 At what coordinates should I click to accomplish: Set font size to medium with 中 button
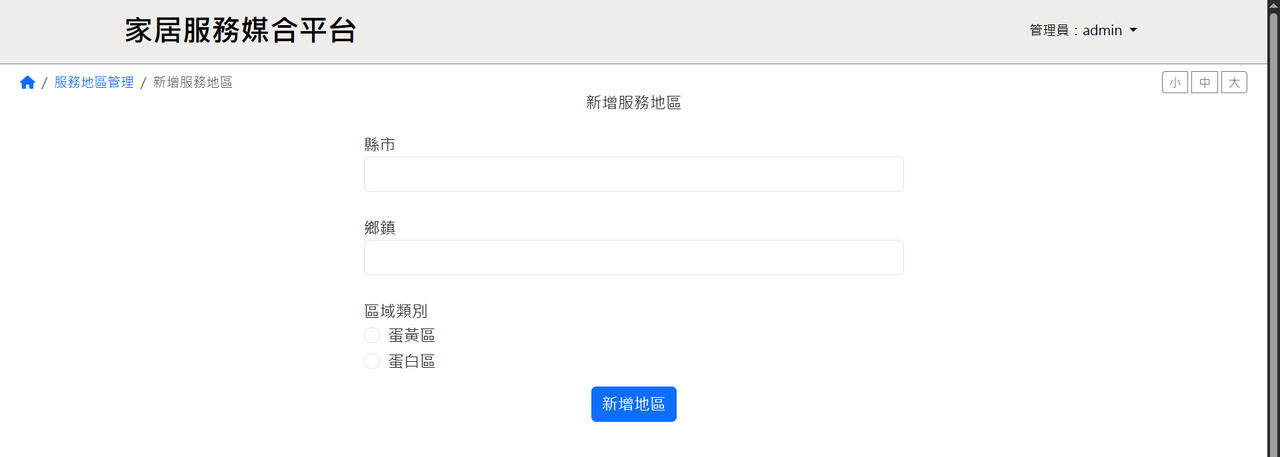click(1204, 82)
